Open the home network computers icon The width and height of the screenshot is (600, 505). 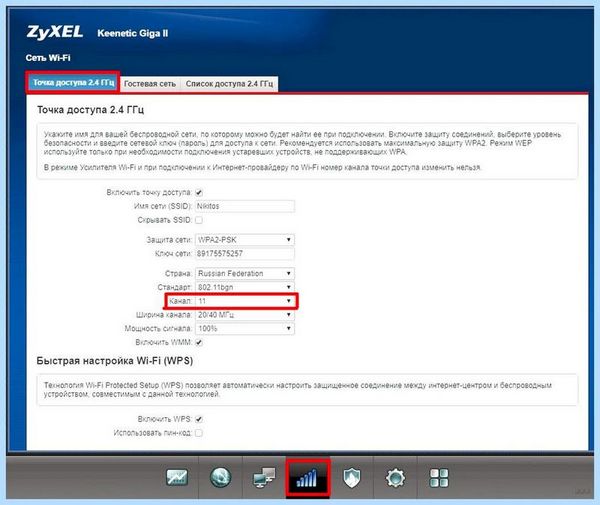pos(264,477)
